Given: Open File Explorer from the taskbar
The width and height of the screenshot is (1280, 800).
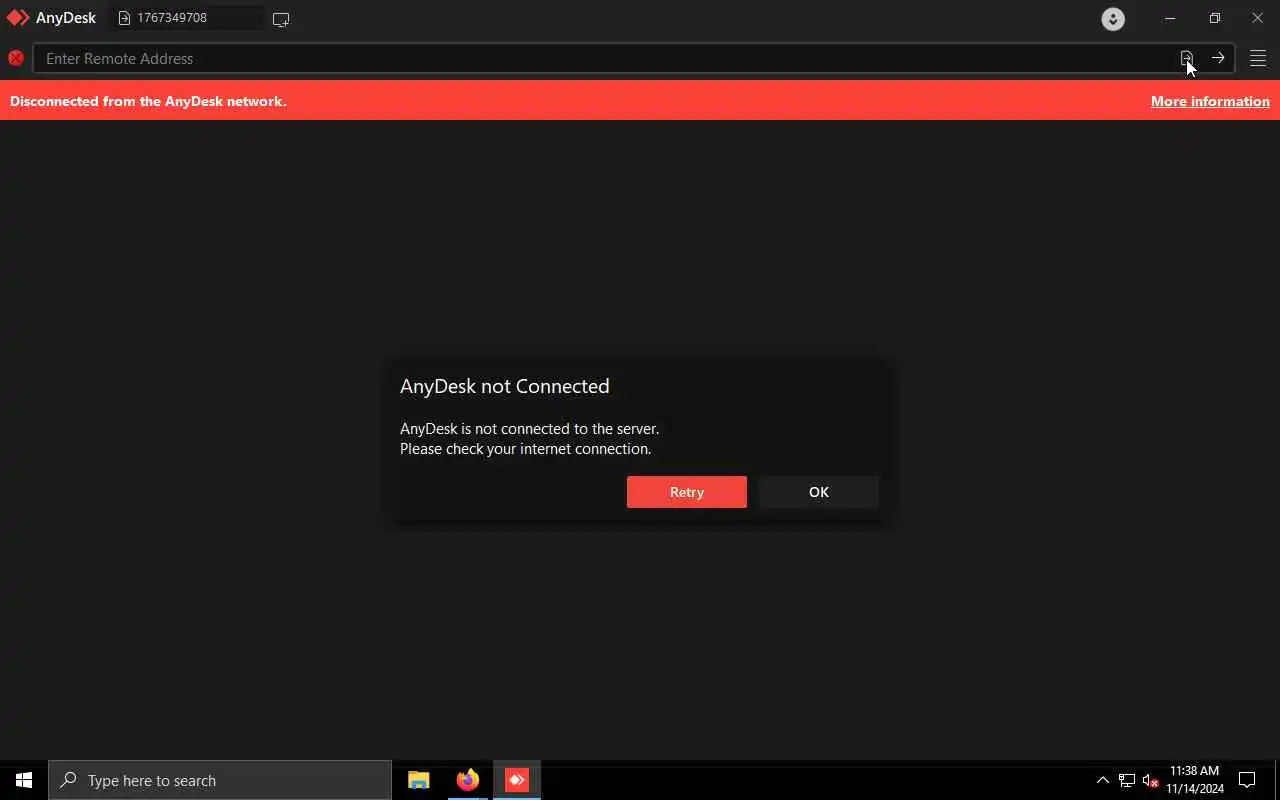Looking at the screenshot, I should click(419, 780).
